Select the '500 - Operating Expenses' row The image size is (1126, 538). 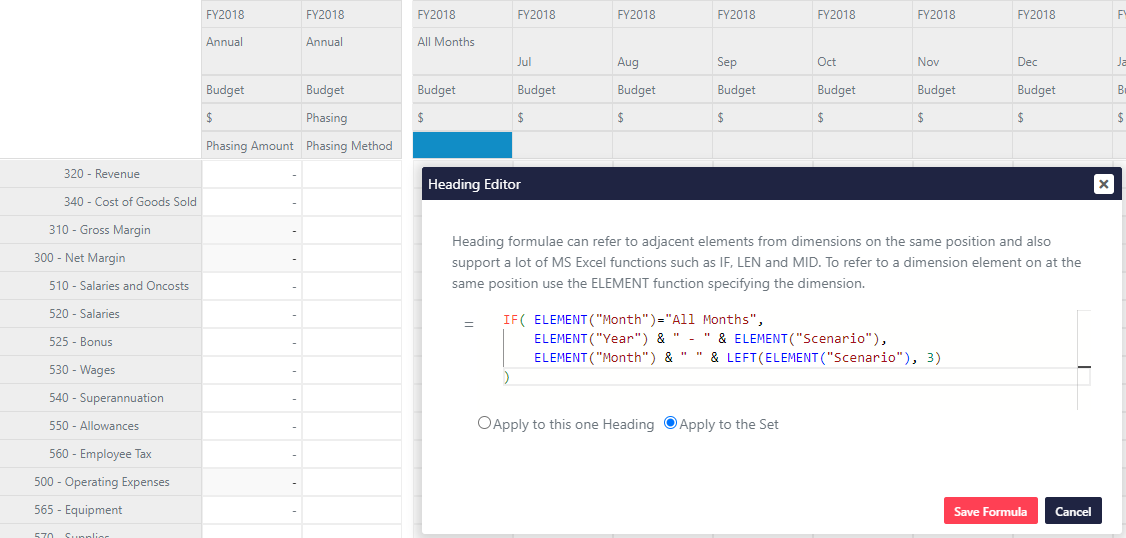pos(101,482)
